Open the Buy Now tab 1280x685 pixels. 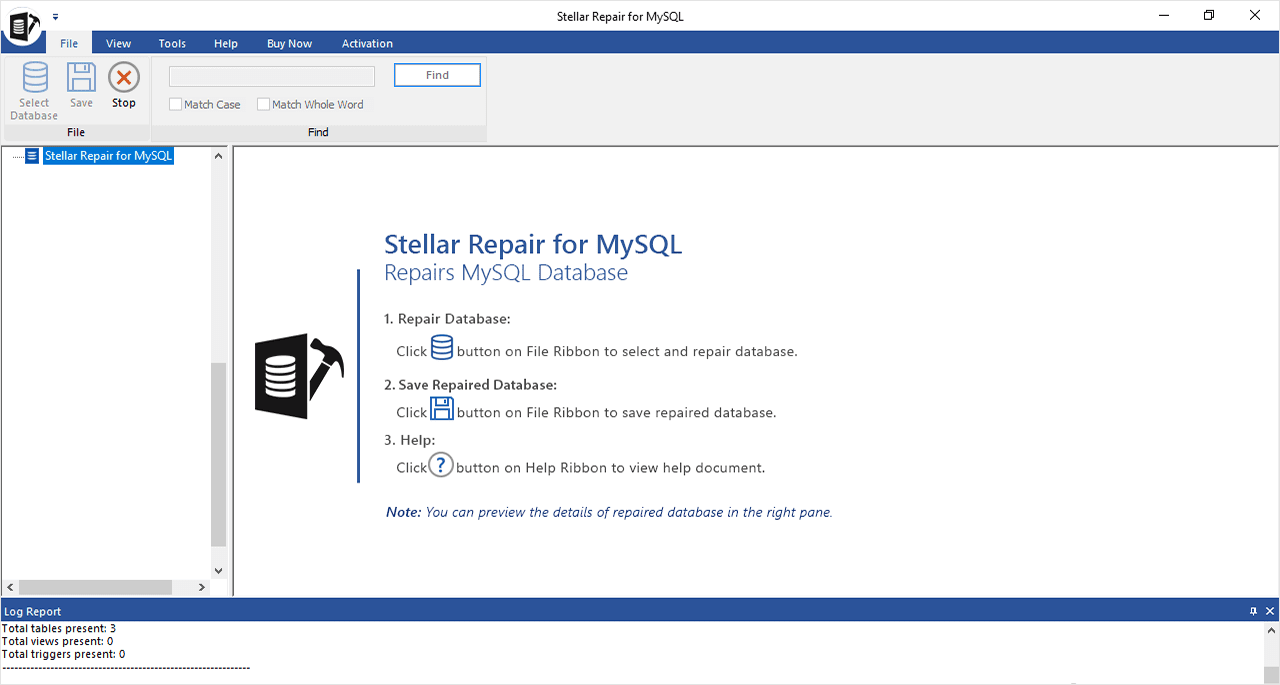[290, 43]
